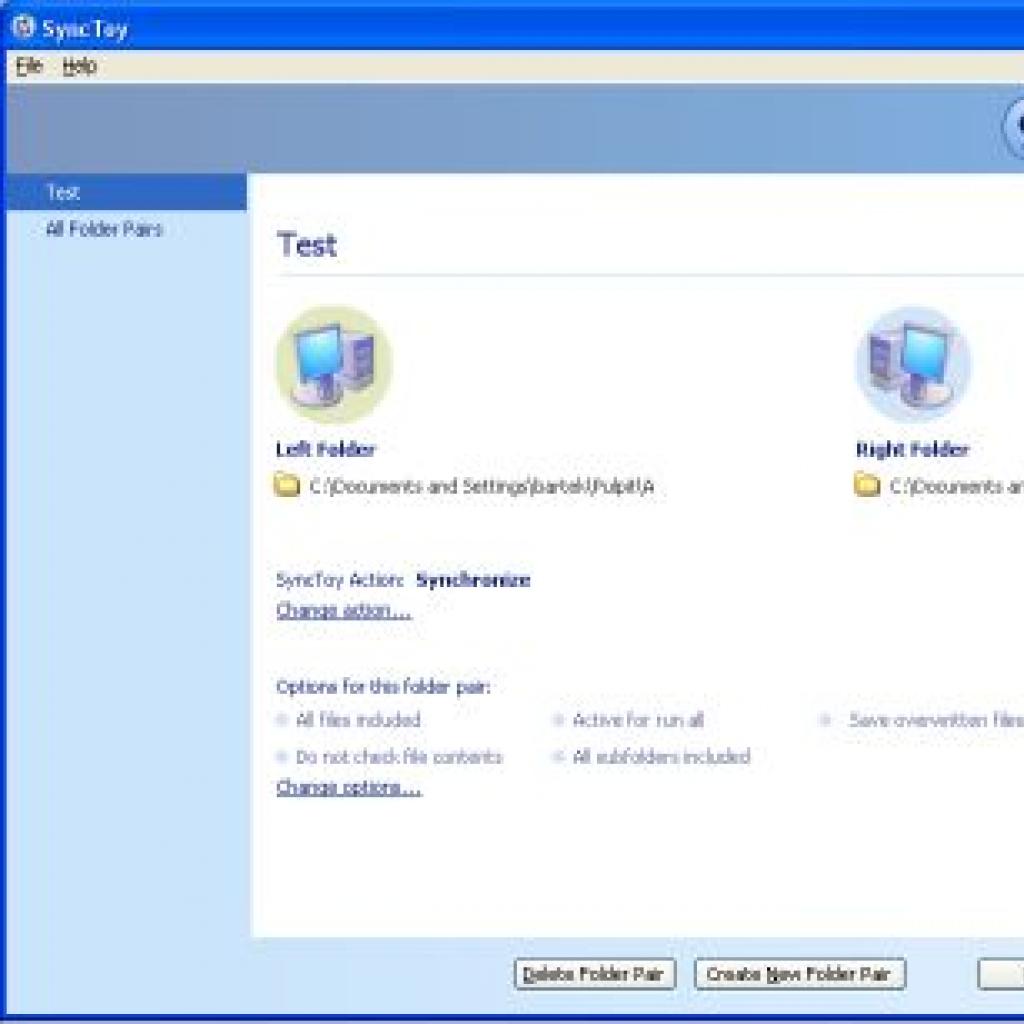Click the Test heading text
The width and height of the screenshot is (1024, 1024).
306,245
